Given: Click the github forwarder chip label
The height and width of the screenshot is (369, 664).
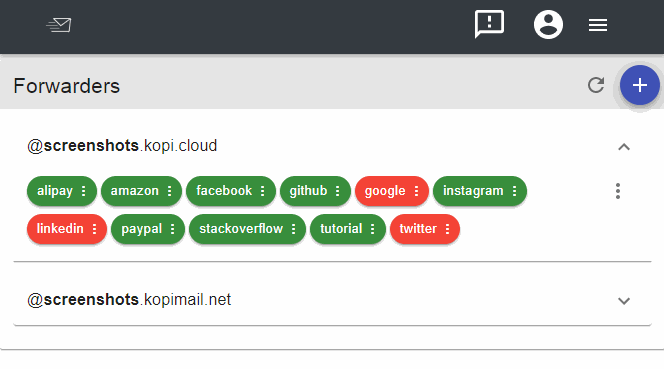Looking at the screenshot, I should [308, 191].
